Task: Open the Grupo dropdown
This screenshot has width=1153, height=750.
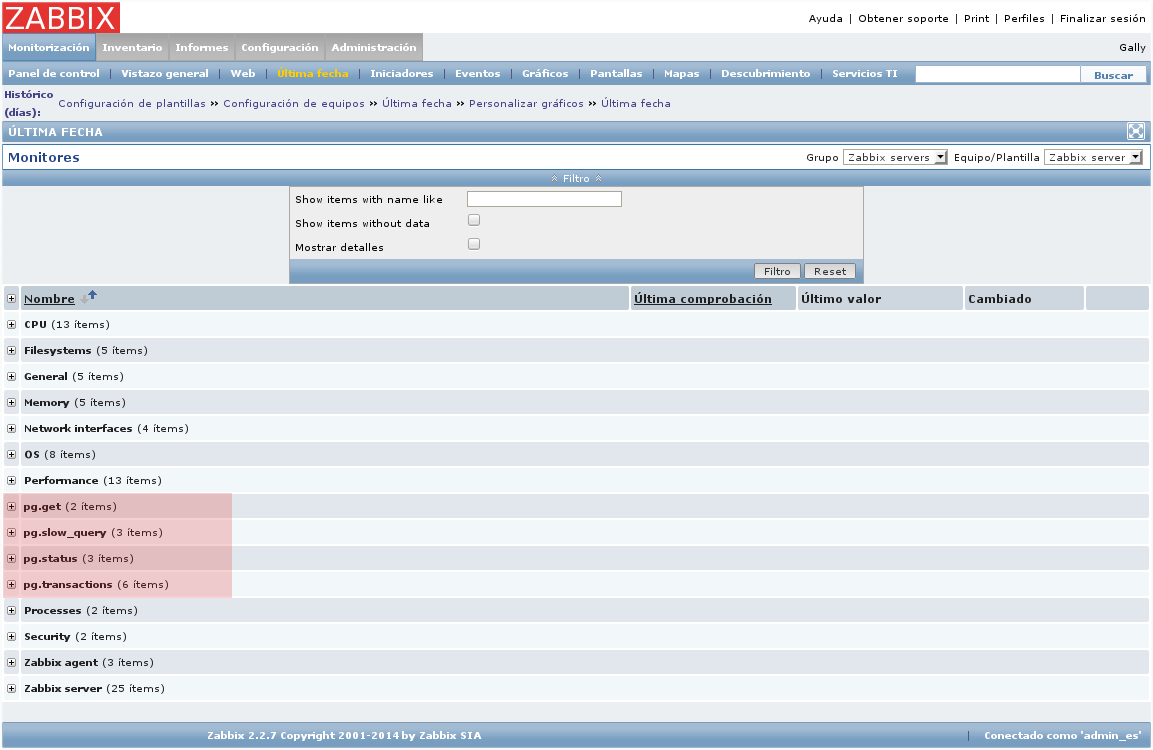Action: coord(895,157)
